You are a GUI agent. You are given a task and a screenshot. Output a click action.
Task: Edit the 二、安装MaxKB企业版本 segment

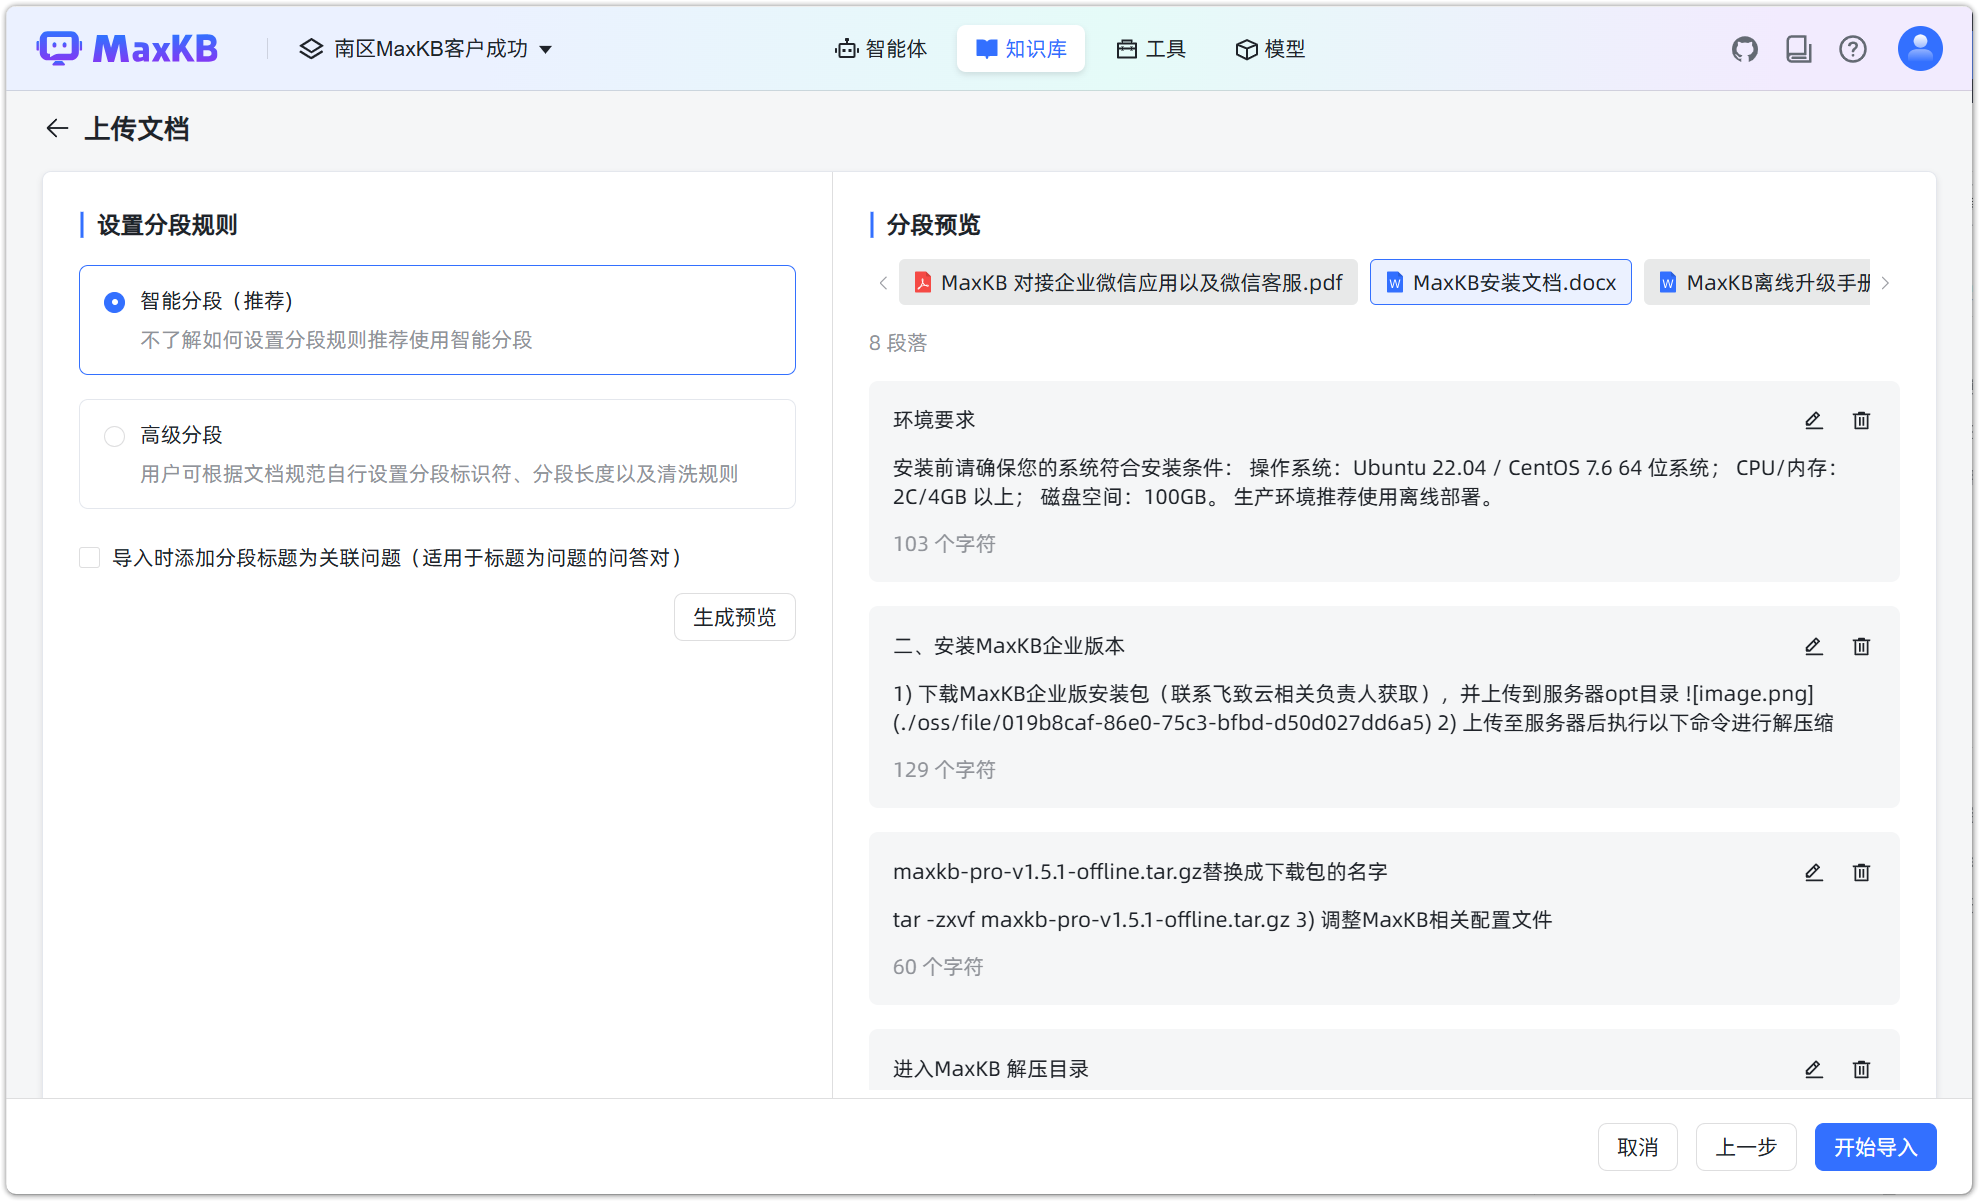1813,646
